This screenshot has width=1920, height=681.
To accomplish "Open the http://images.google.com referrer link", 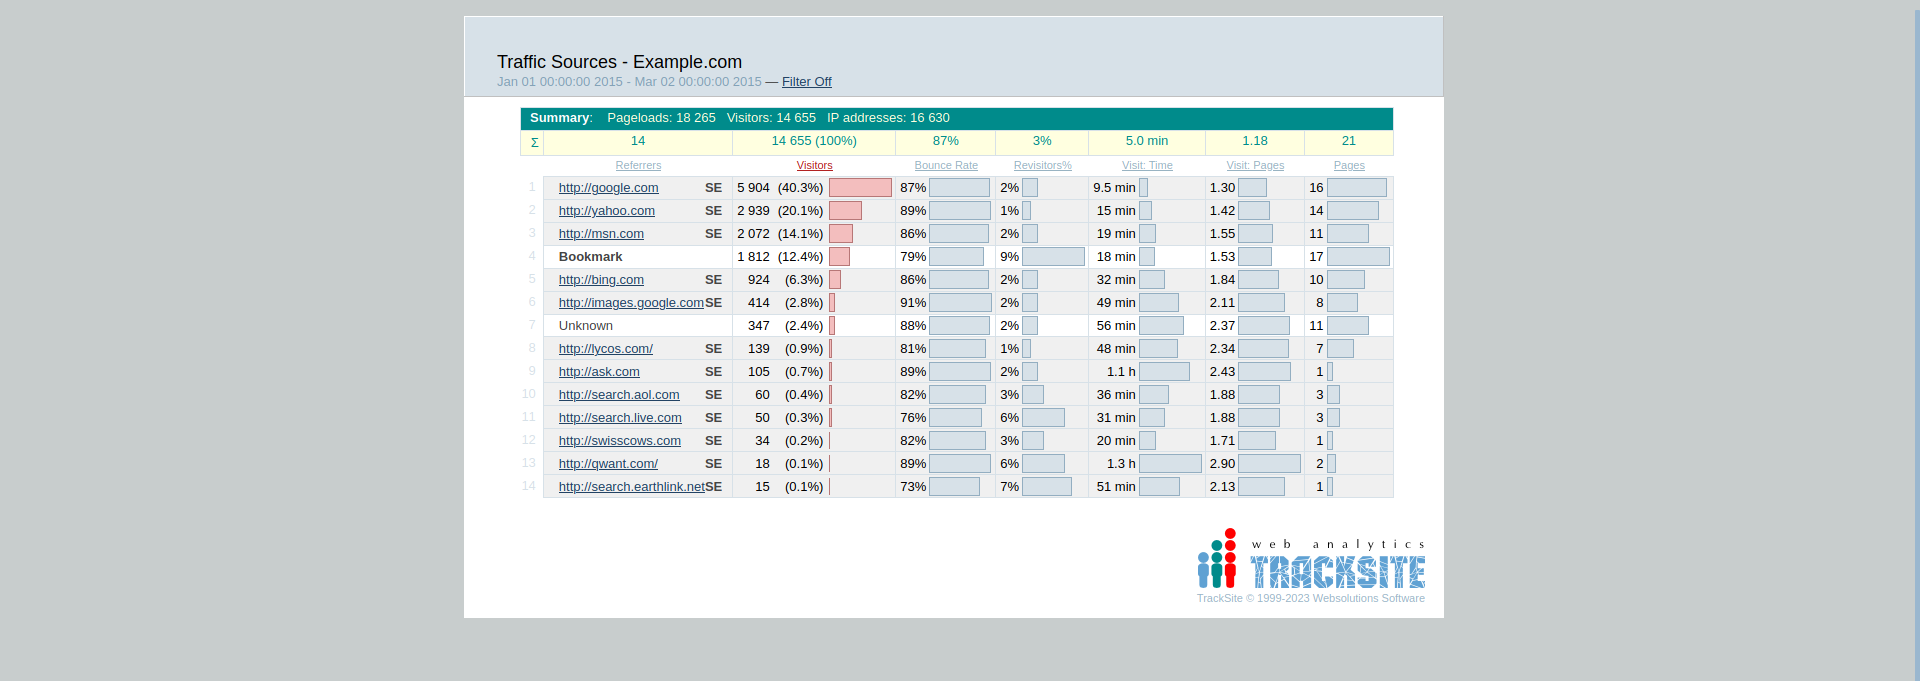I will (x=630, y=303).
